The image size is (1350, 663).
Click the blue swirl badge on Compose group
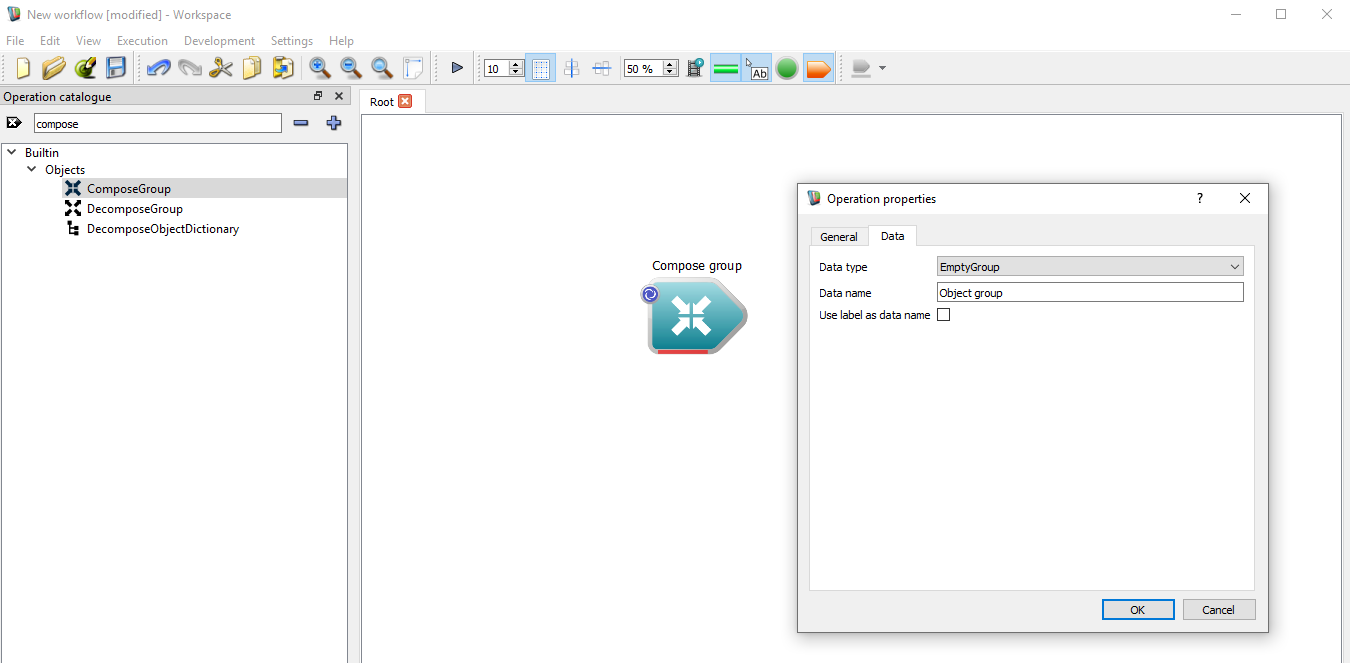pos(649,294)
